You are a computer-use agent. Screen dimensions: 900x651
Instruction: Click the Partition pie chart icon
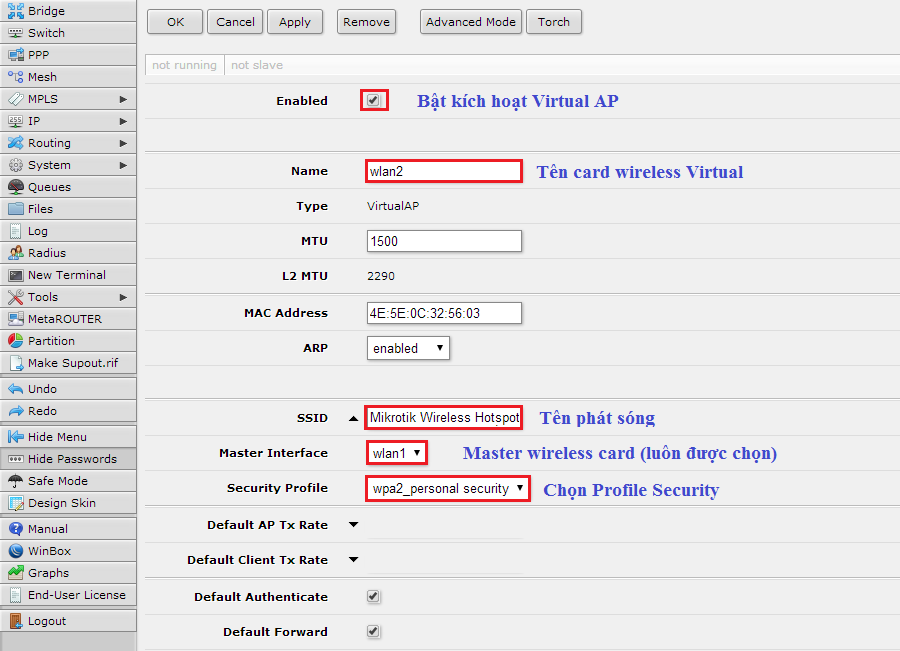point(16,341)
